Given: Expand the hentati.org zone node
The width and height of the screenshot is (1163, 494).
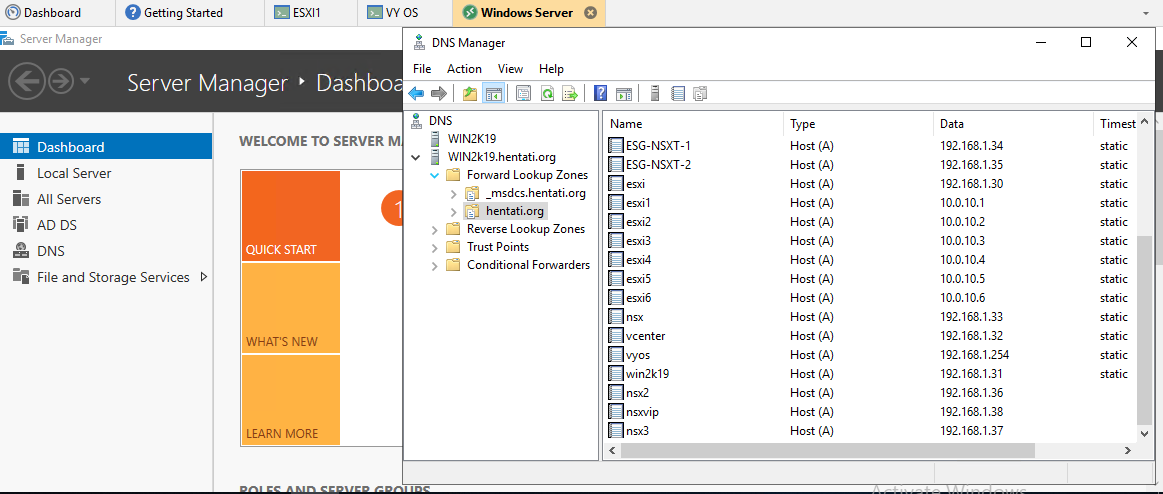Looking at the screenshot, I should coord(454,211).
